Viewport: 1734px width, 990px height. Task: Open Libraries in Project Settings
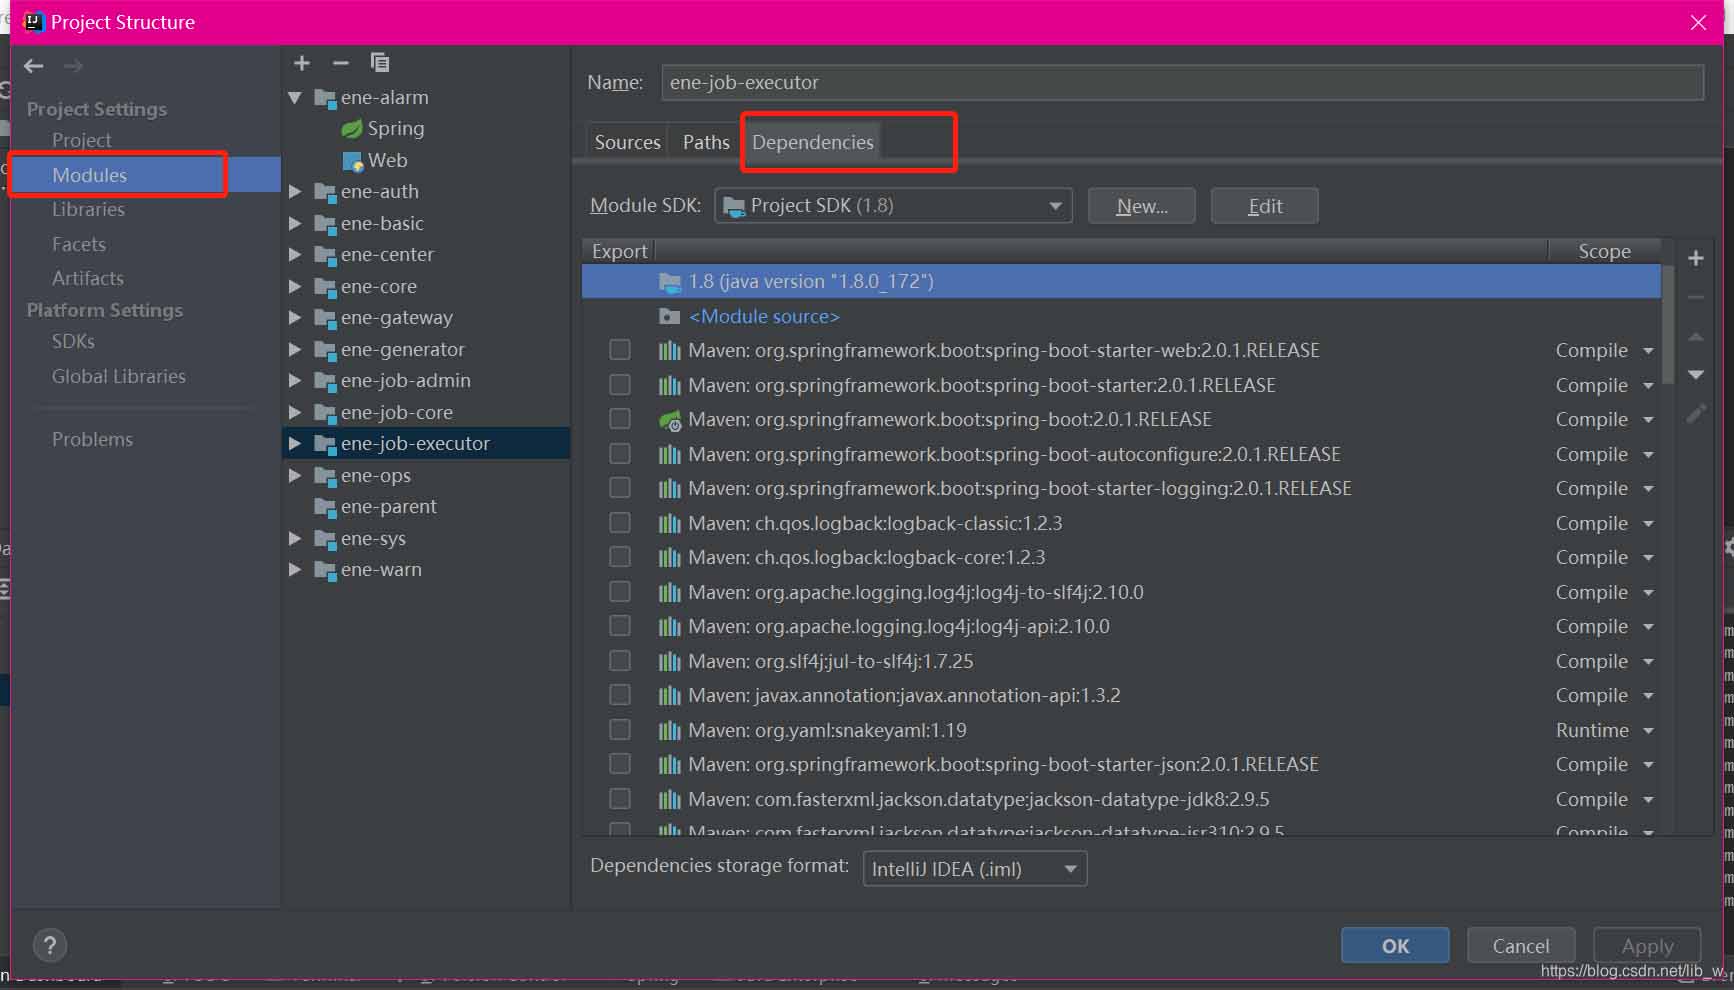88,210
